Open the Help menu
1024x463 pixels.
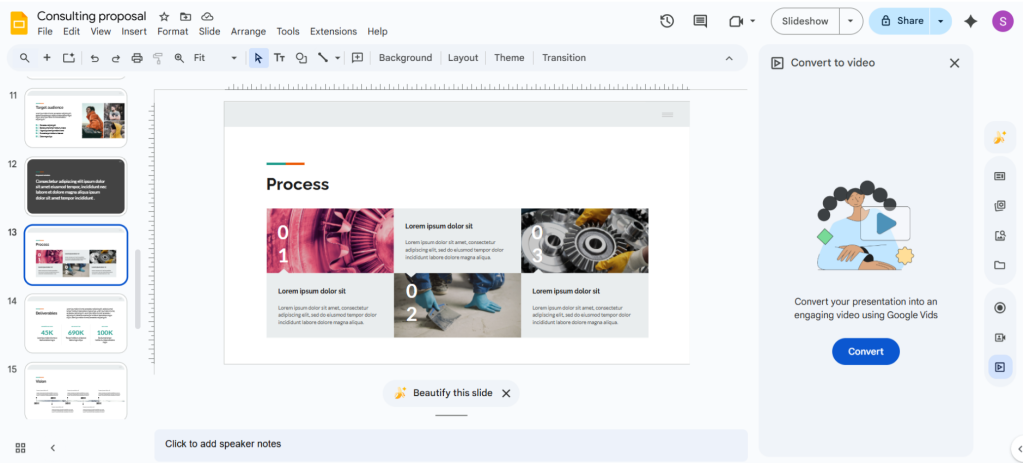377,31
